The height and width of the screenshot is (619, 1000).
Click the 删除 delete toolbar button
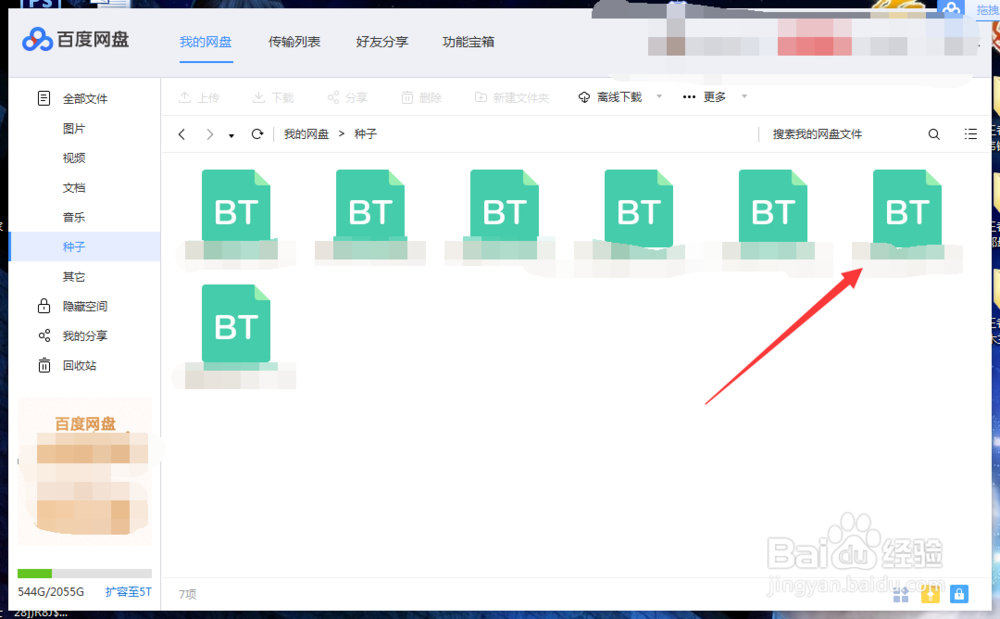pyautogui.click(x=422, y=98)
